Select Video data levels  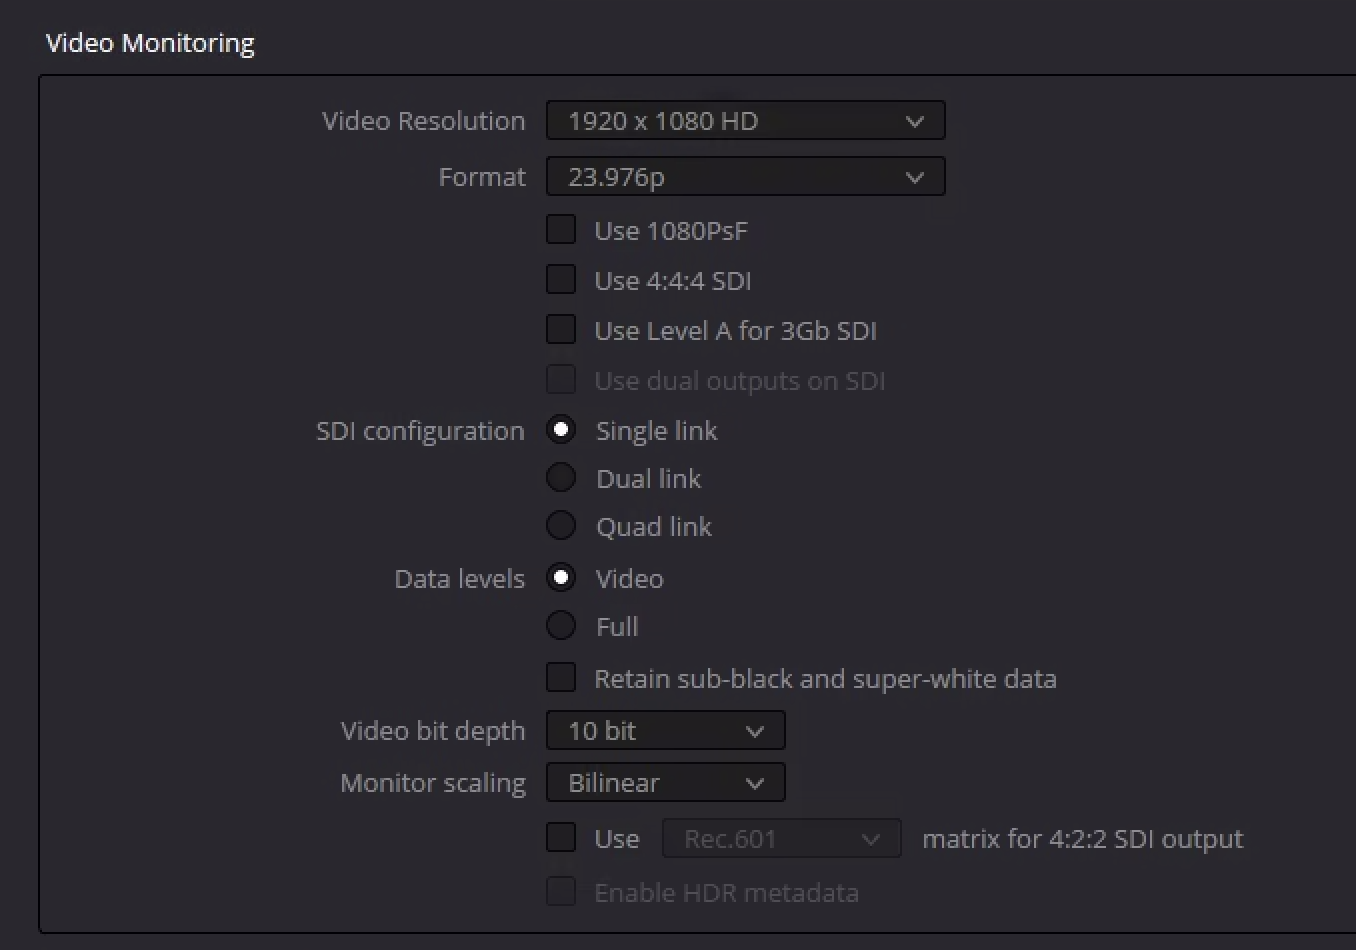click(x=561, y=578)
